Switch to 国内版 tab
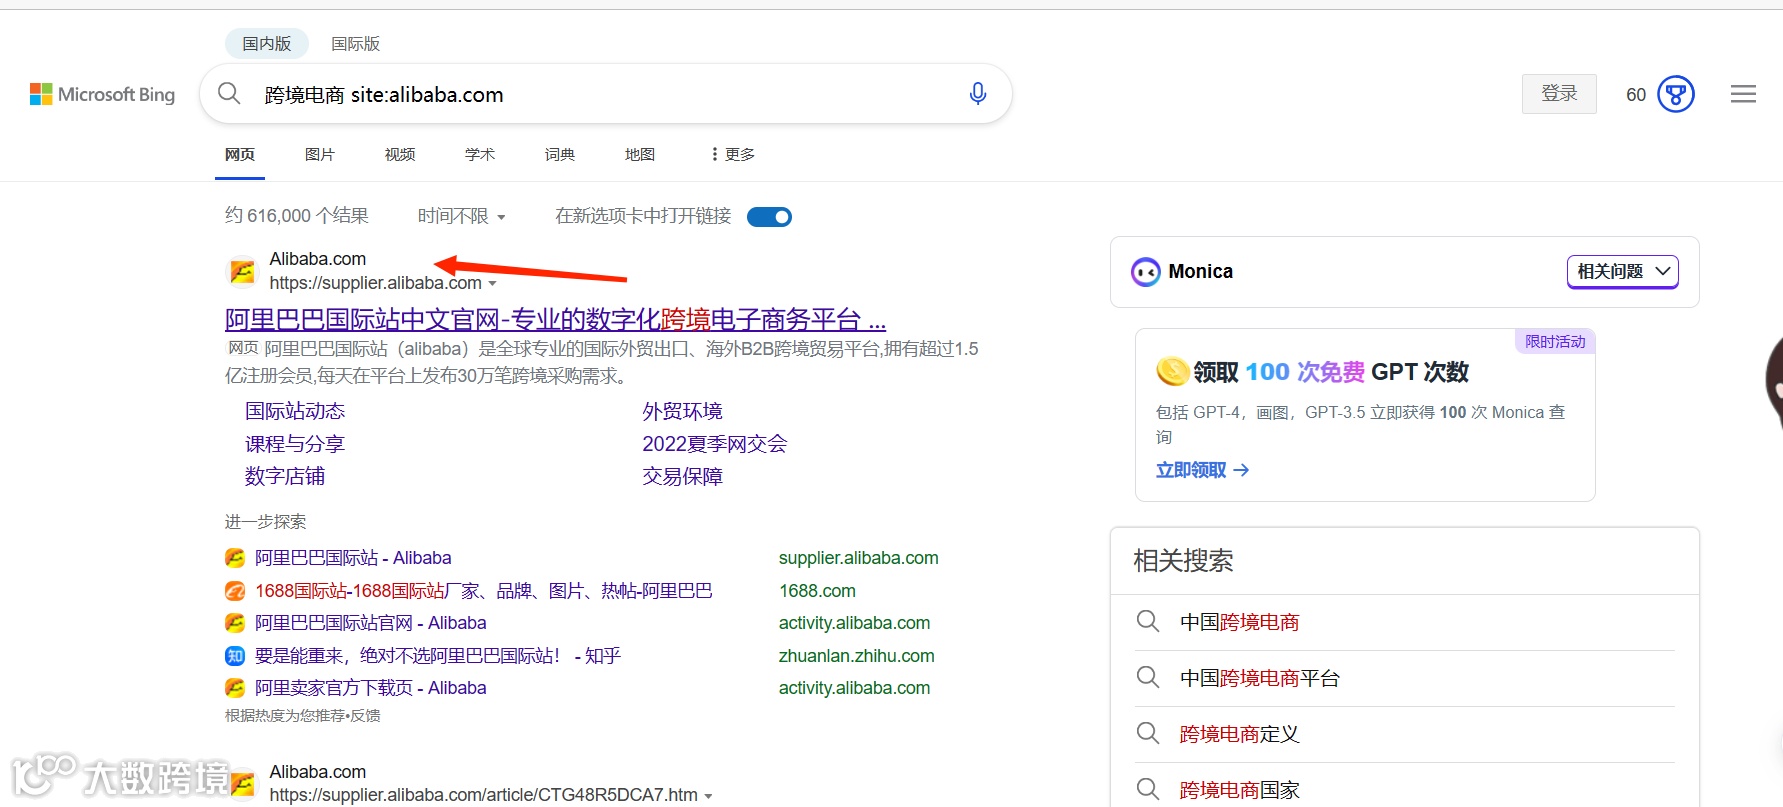Screen dimensions: 1783x807 [x=267, y=44]
